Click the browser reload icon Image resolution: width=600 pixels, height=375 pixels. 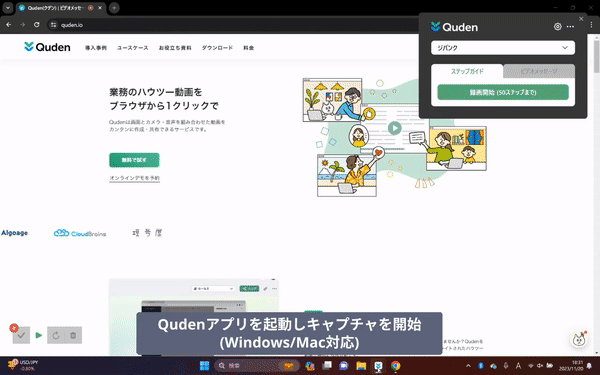click(36, 25)
